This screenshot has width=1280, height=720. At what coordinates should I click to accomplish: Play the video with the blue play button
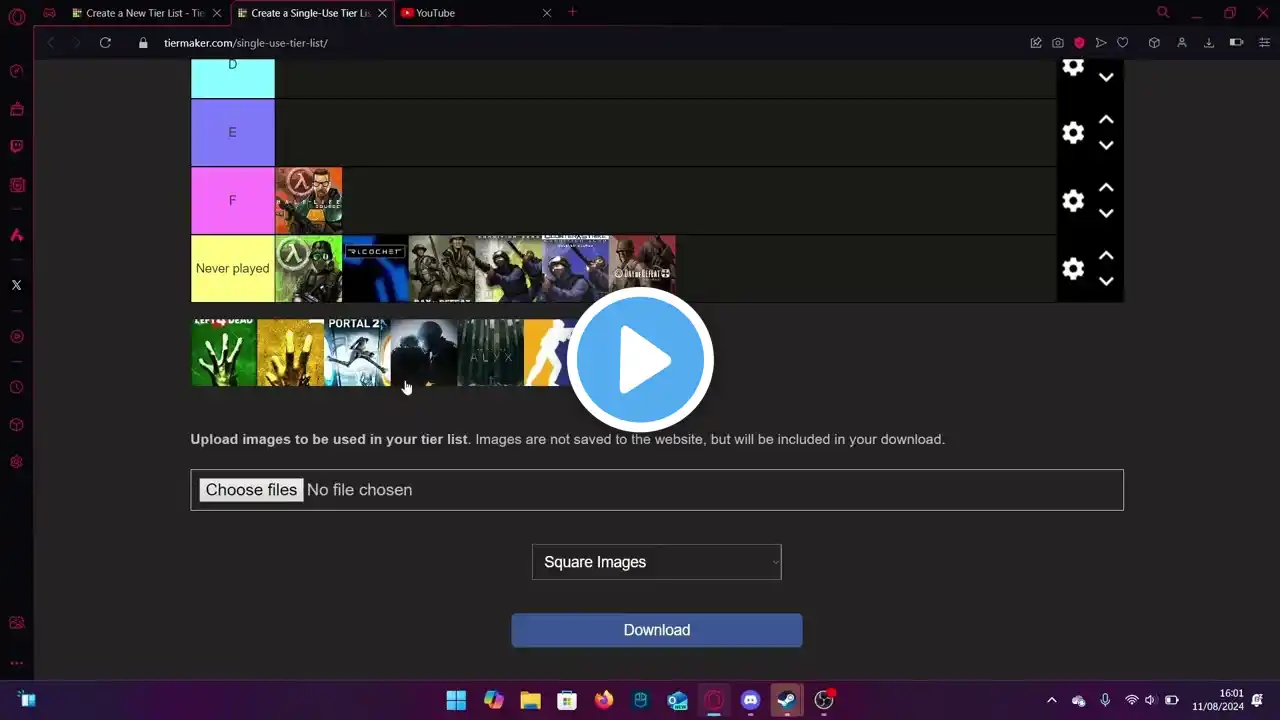[640, 360]
